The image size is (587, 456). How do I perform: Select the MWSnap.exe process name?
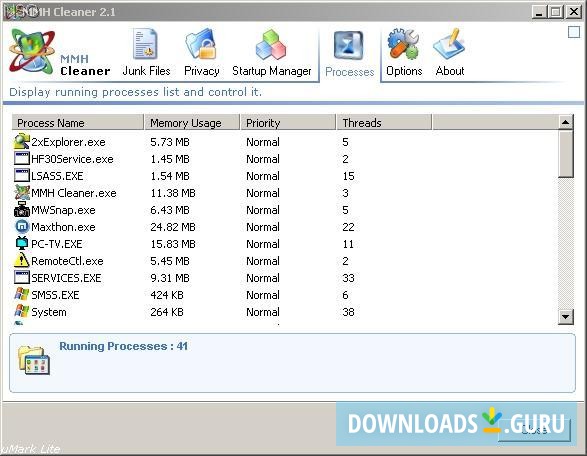[63, 210]
